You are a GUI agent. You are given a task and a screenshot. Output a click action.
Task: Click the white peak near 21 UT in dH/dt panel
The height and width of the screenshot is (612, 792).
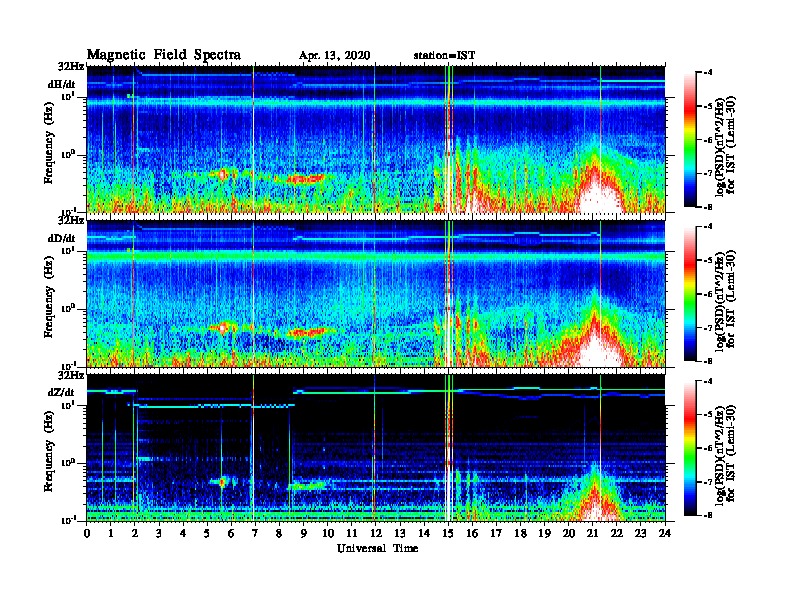(x=600, y=196)
